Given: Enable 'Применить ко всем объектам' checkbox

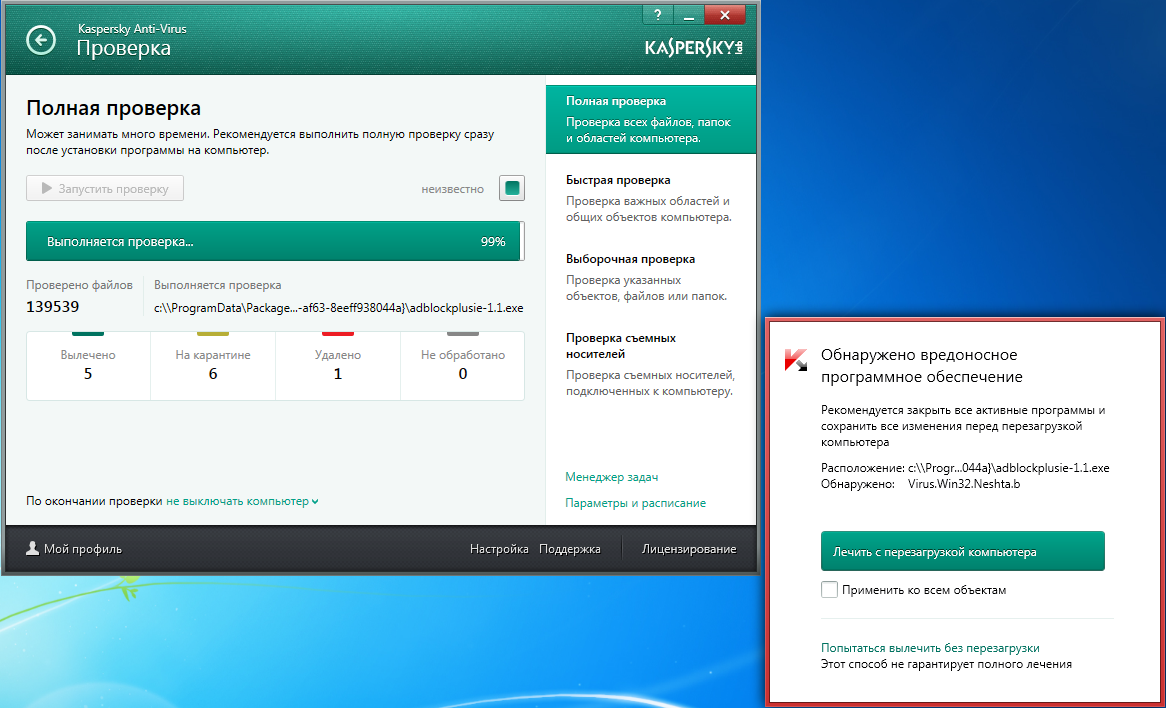Looking at the screenshot, I should pyautogui.click(x=829, y=590).
